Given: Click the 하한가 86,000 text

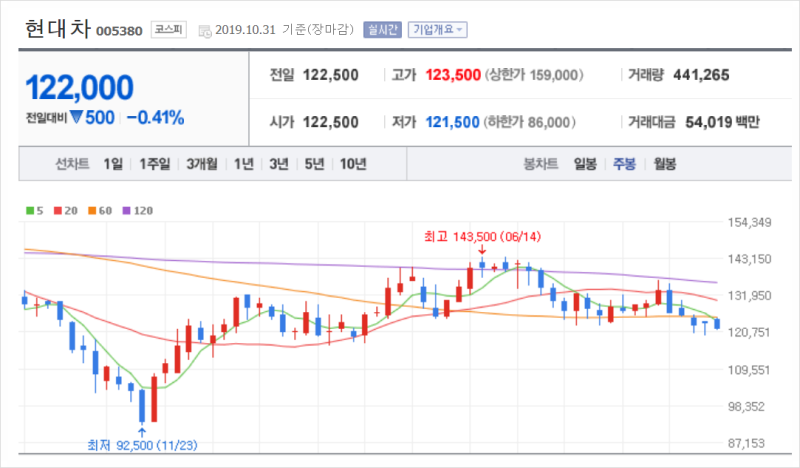Looking at the screenshot, I should [x=530, y=122].
